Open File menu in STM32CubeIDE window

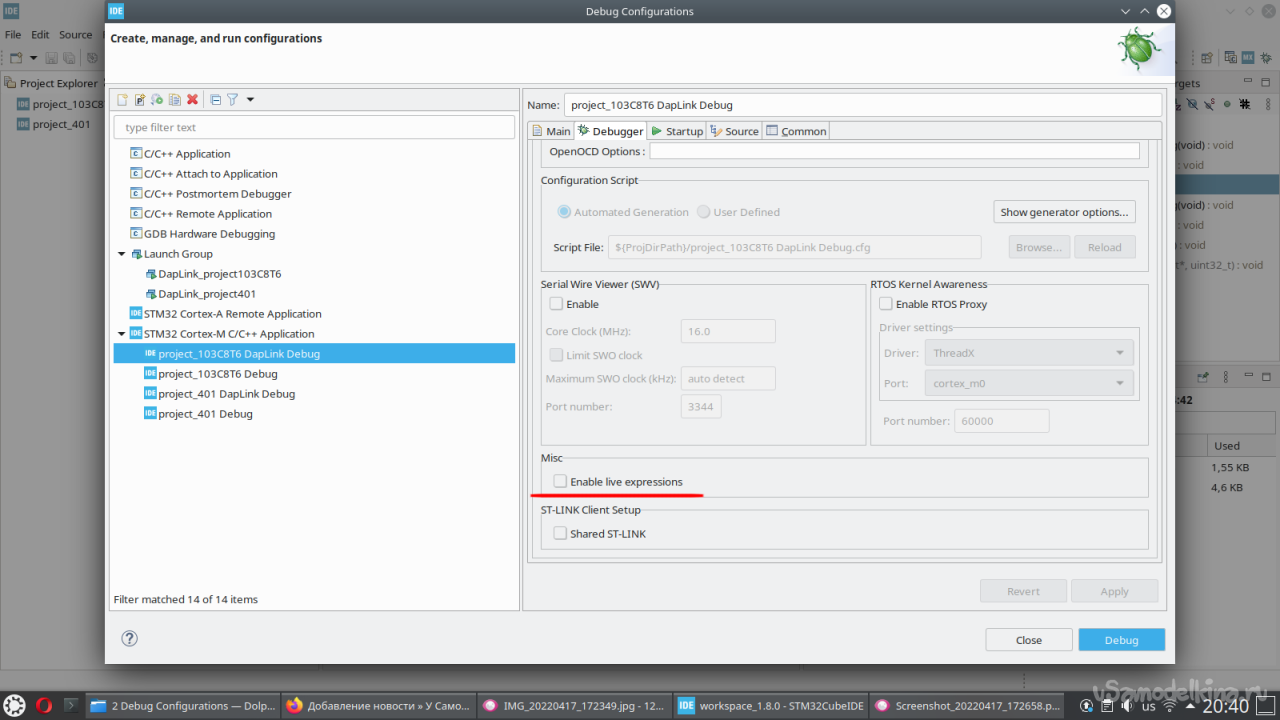[13, 35]
